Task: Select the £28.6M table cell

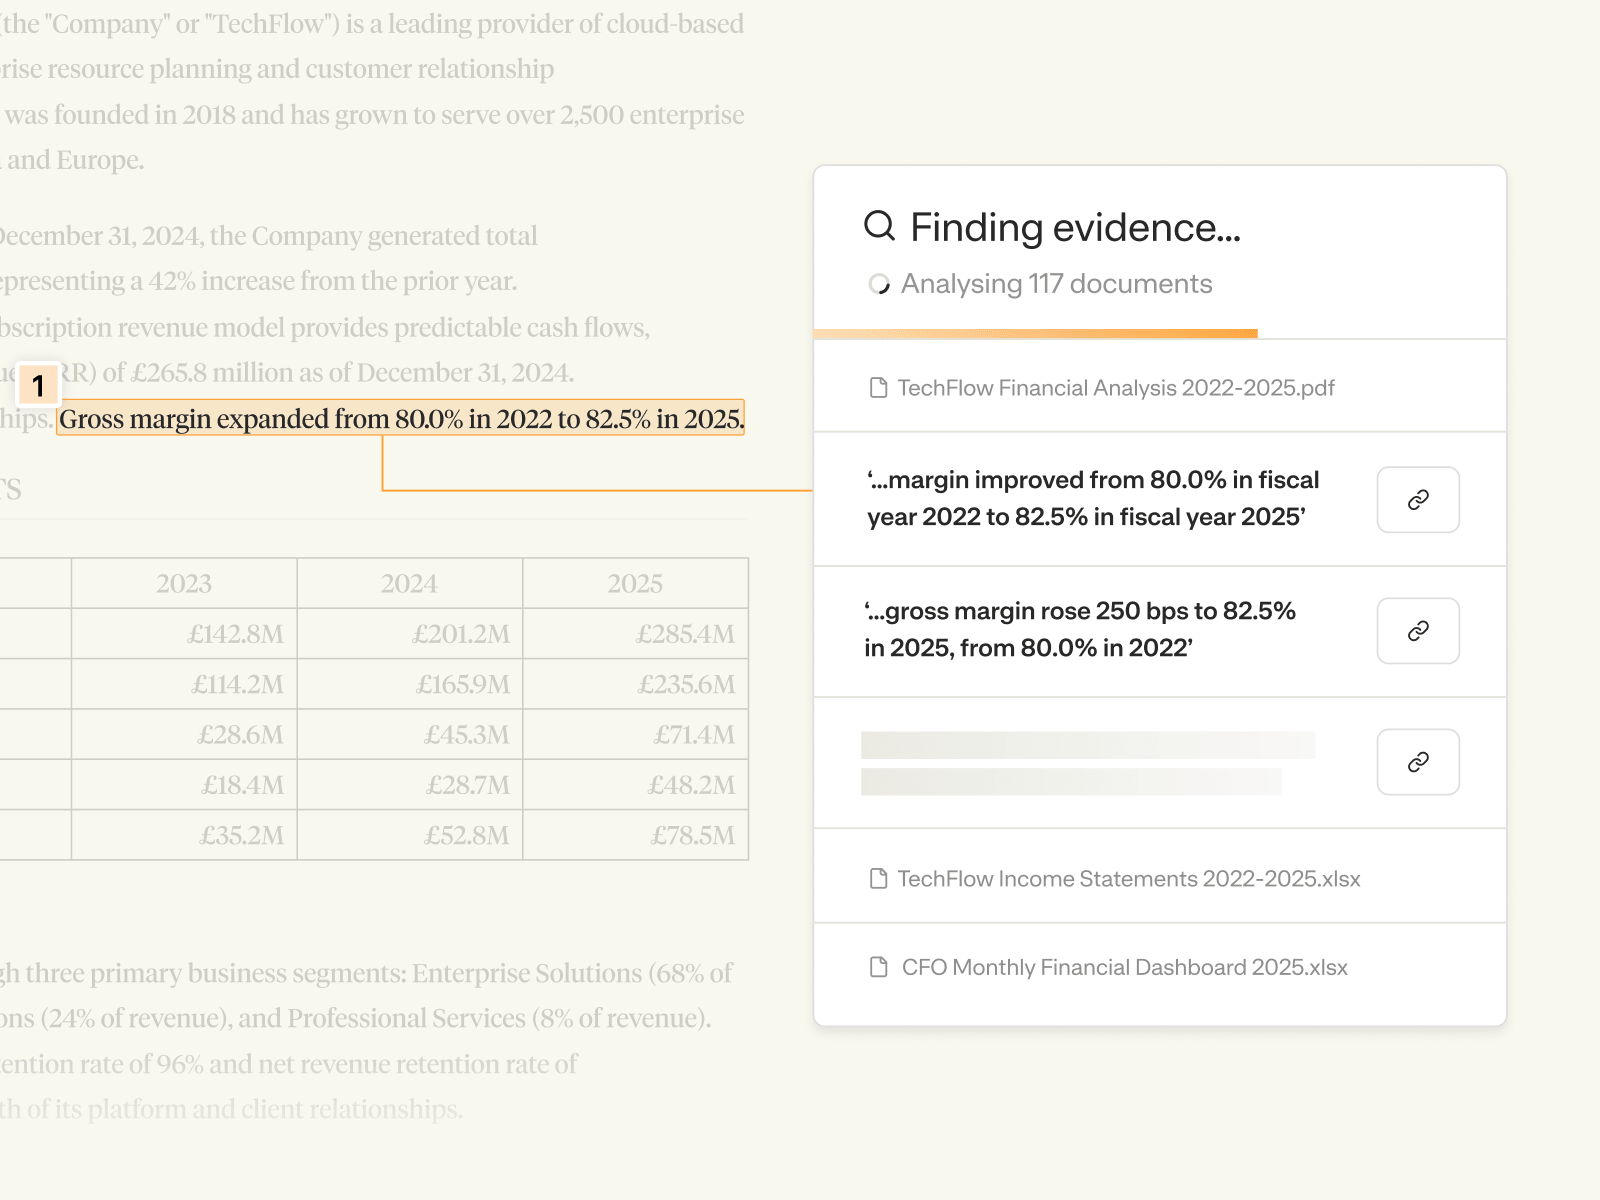Action: 184,734
